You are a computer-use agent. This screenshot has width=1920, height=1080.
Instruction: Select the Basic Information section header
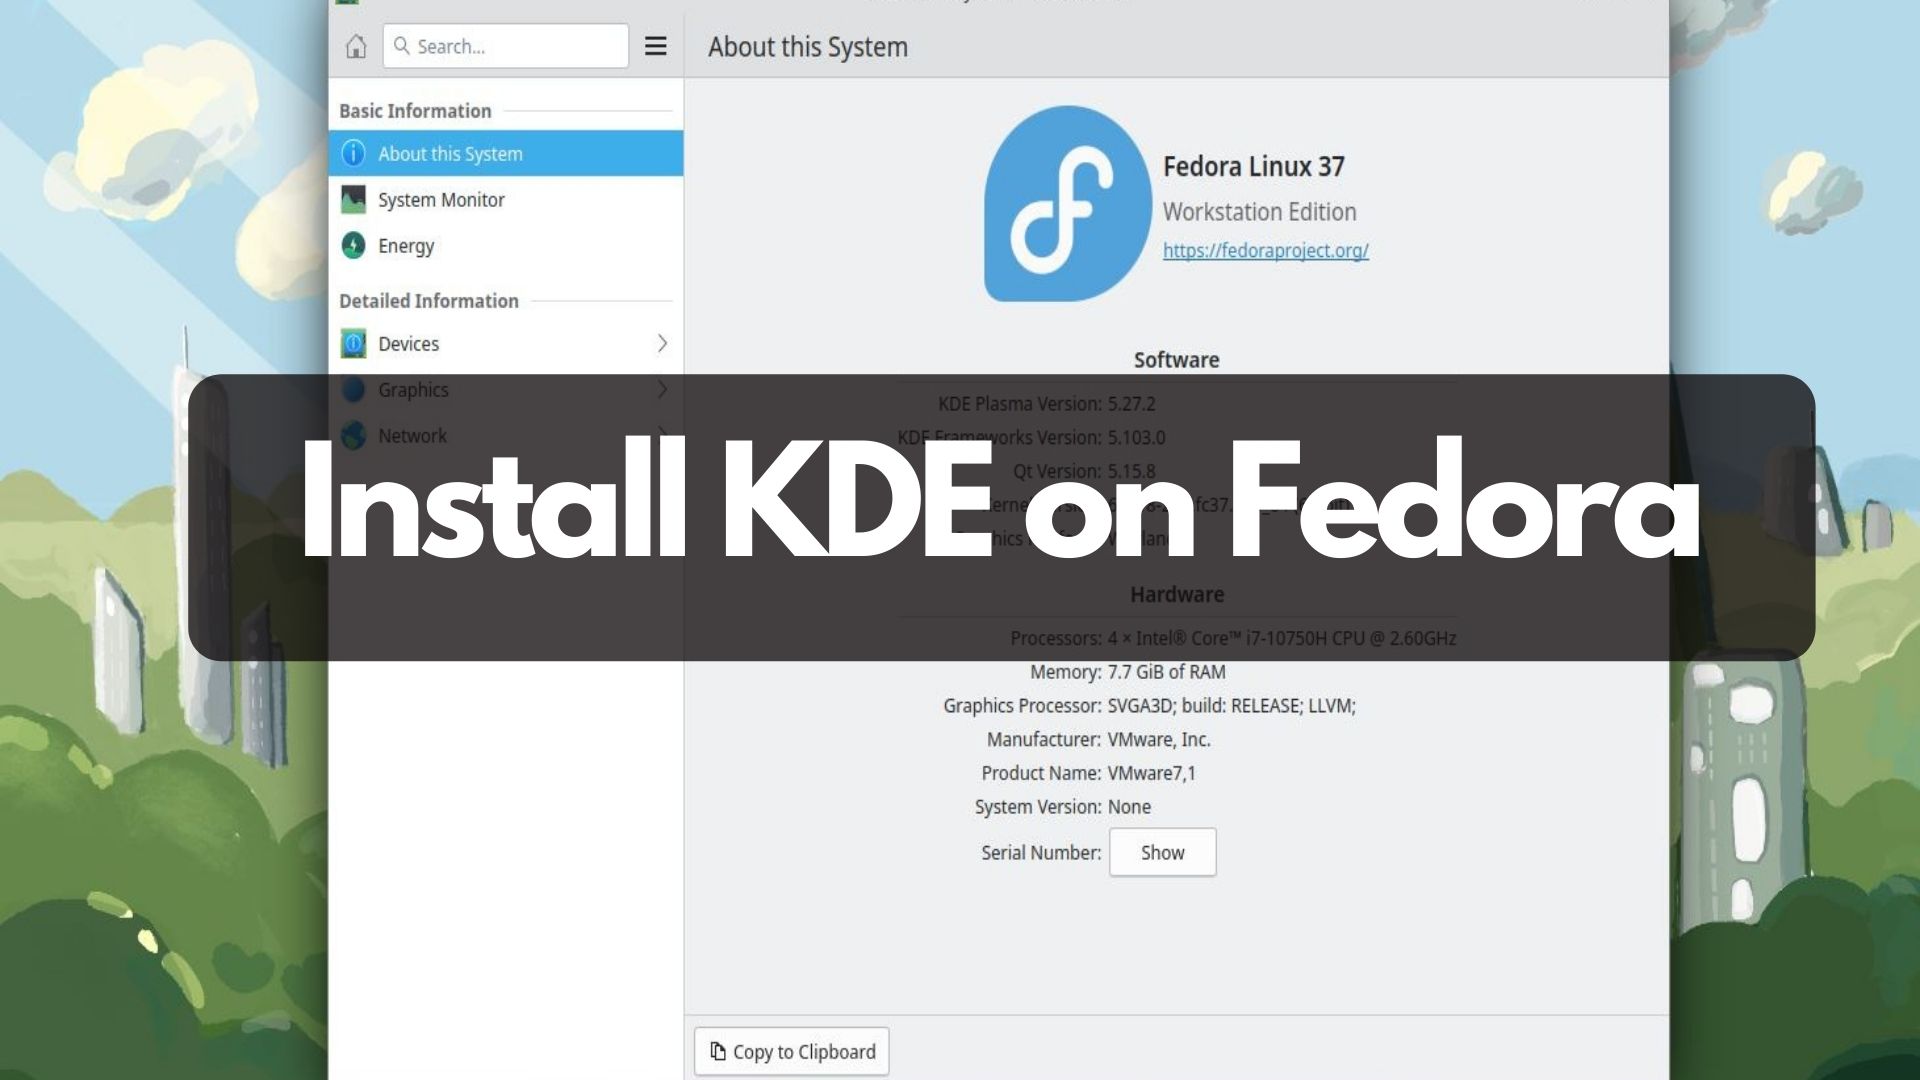point(415,110)
